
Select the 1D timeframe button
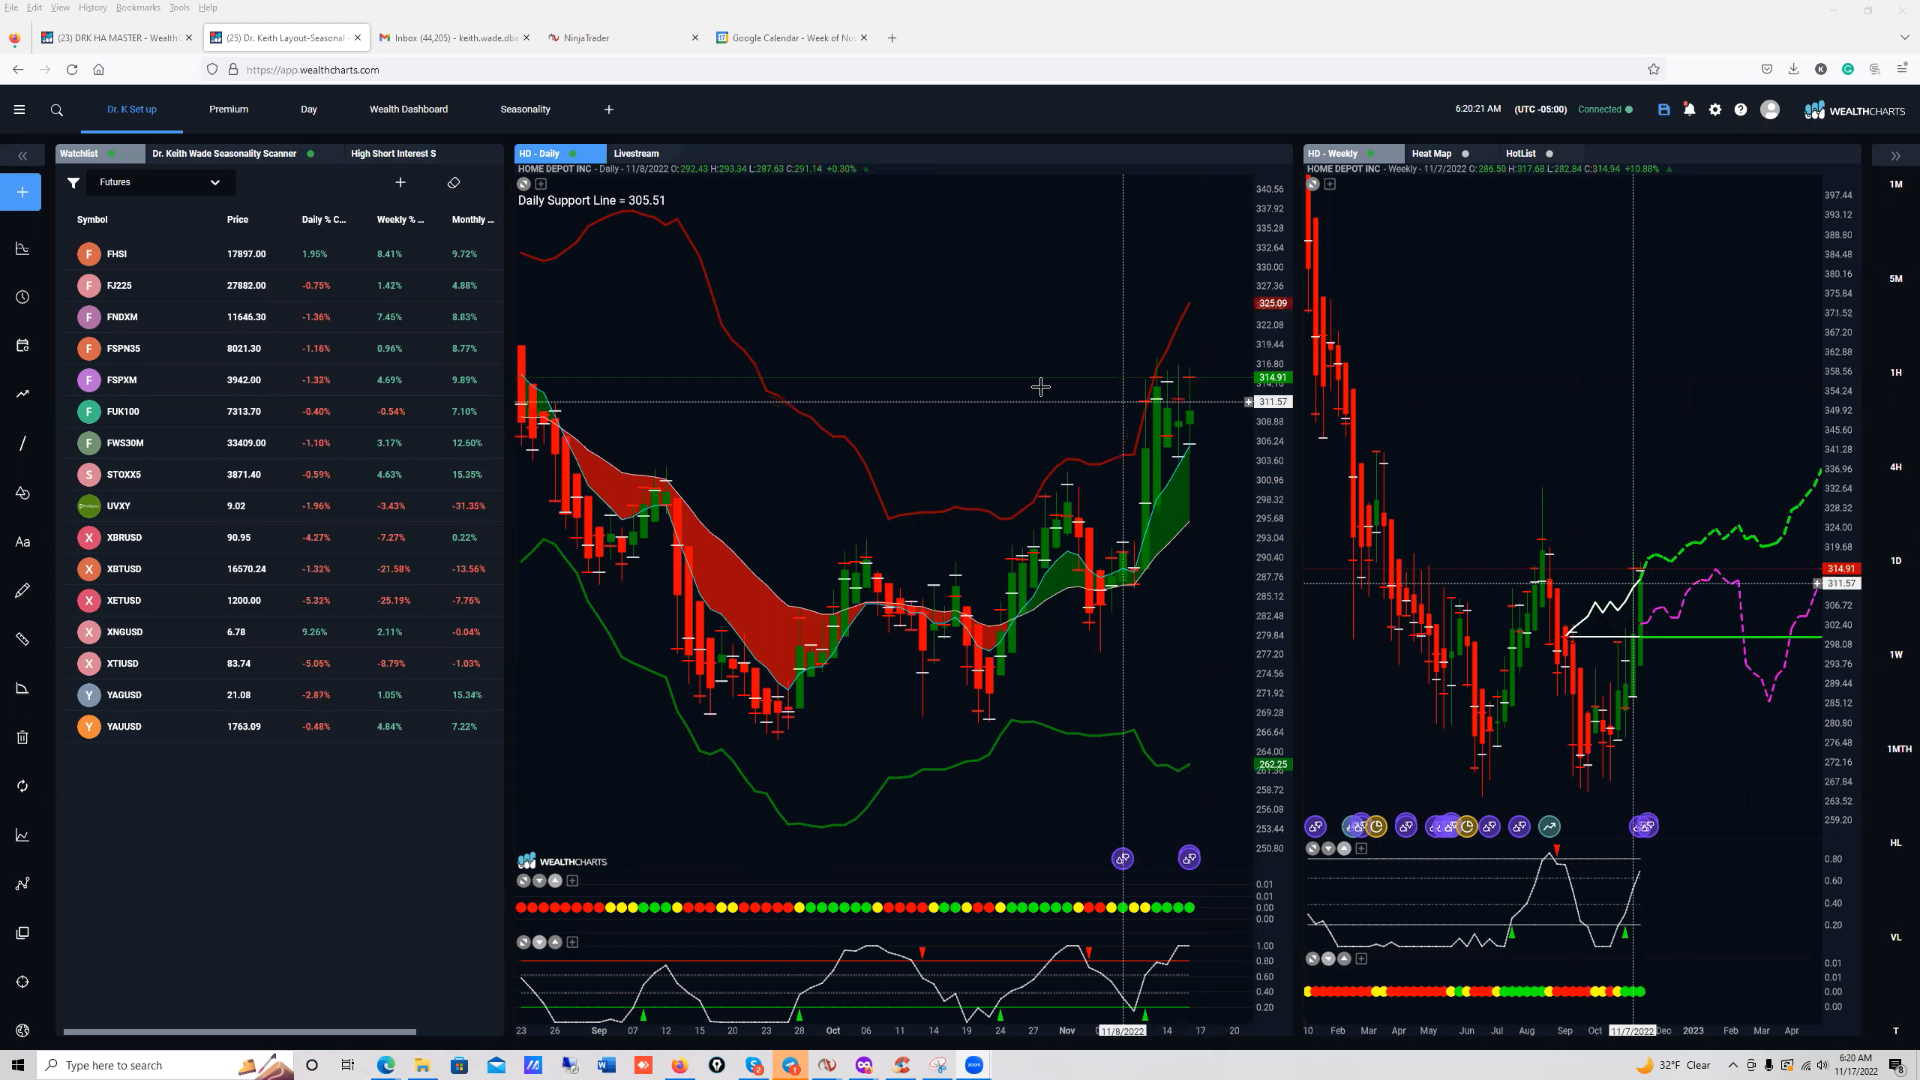pos(1896,560)
